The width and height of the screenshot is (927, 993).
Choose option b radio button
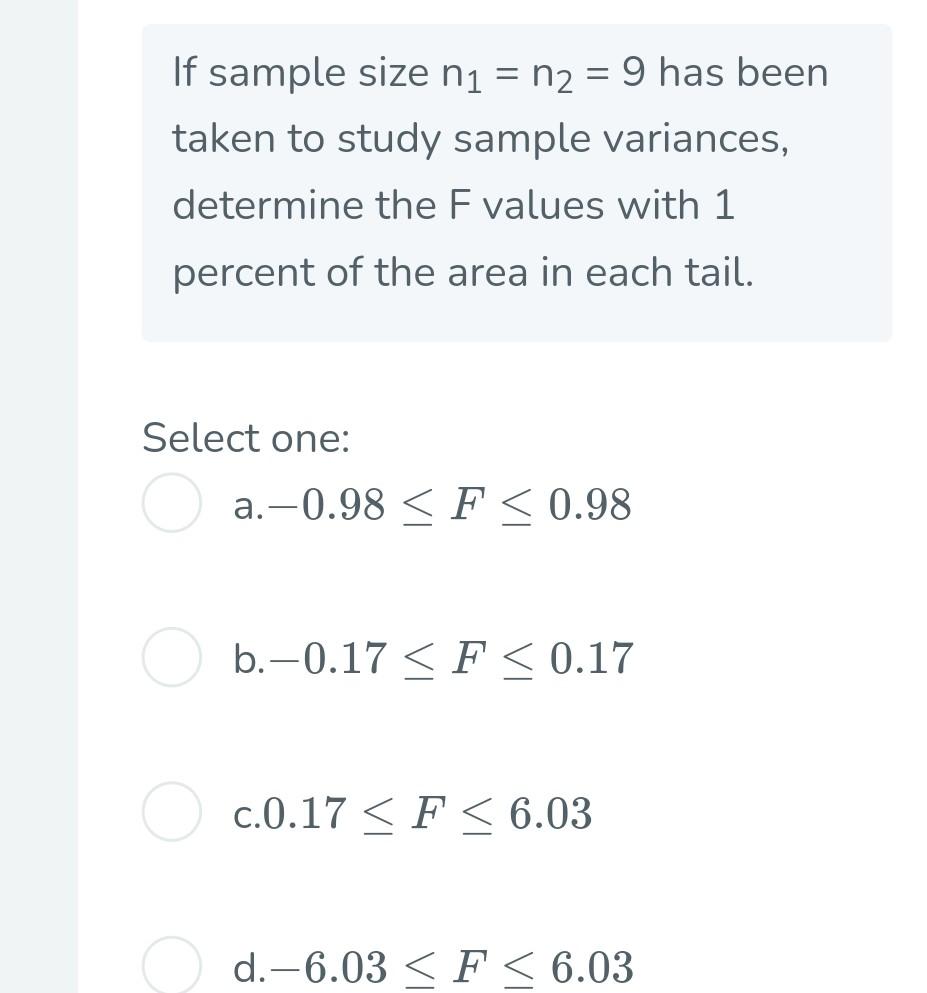[x=172, y=657]
